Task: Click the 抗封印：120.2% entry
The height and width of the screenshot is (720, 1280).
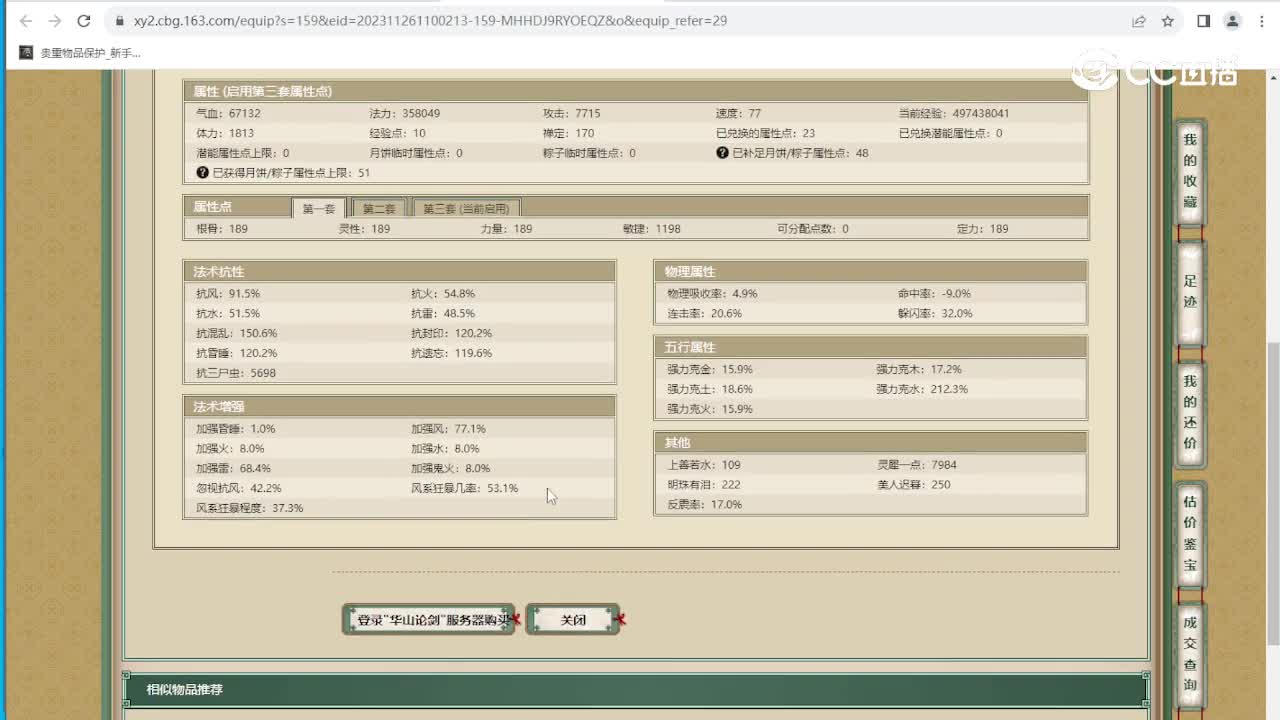Action: pos(452,333)
